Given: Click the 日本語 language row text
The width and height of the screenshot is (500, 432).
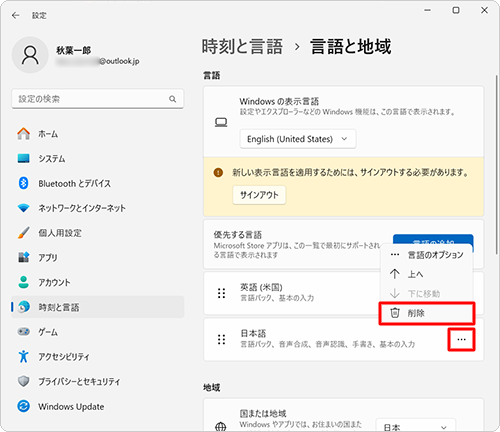Looking at the screenshot, I should pos(253,333).
